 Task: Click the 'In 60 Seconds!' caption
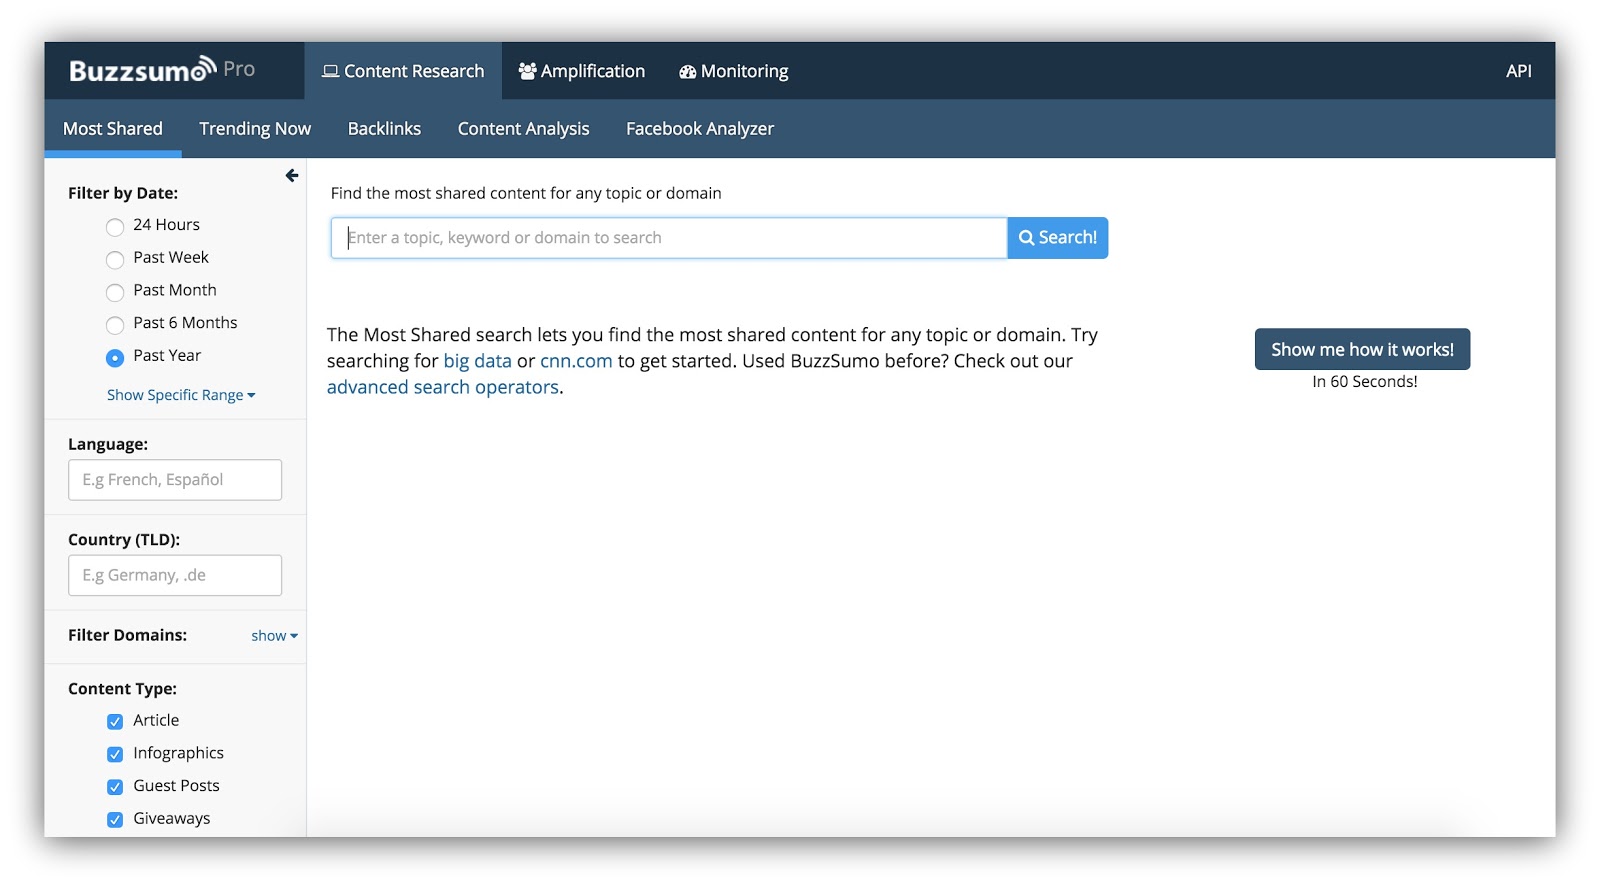[x=1364, y=381]
